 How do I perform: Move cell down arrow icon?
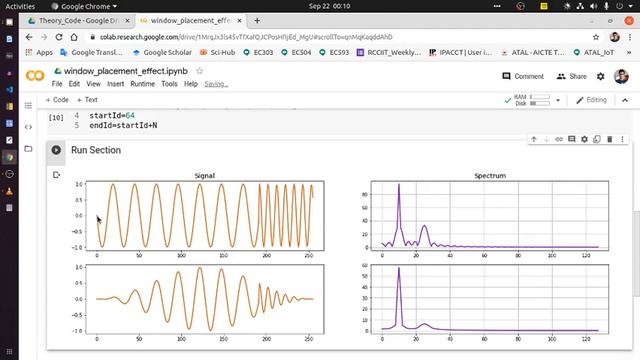point(546,139)
